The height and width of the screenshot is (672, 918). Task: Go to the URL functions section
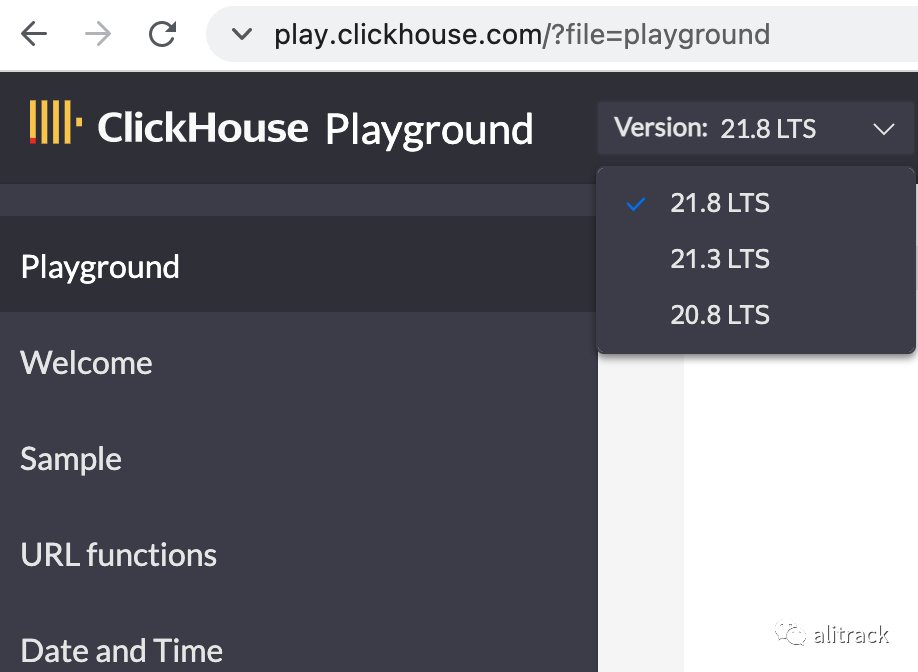(x=118, y=555)
